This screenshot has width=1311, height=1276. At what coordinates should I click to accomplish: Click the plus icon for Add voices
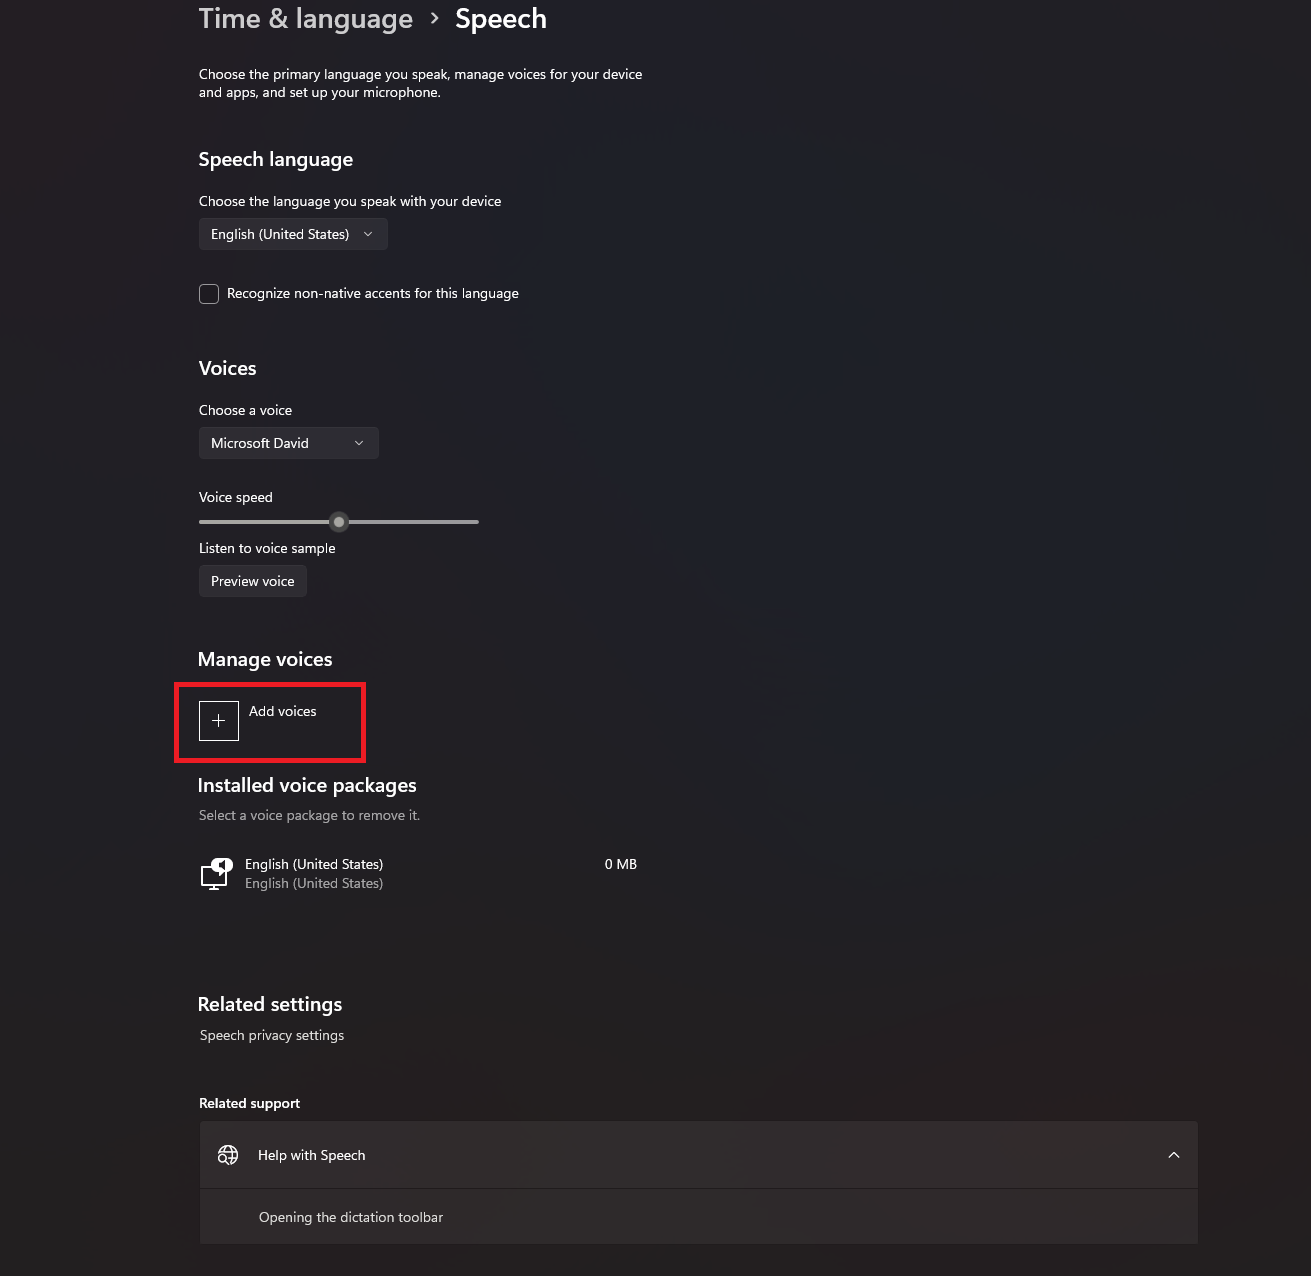click(219, 721)
